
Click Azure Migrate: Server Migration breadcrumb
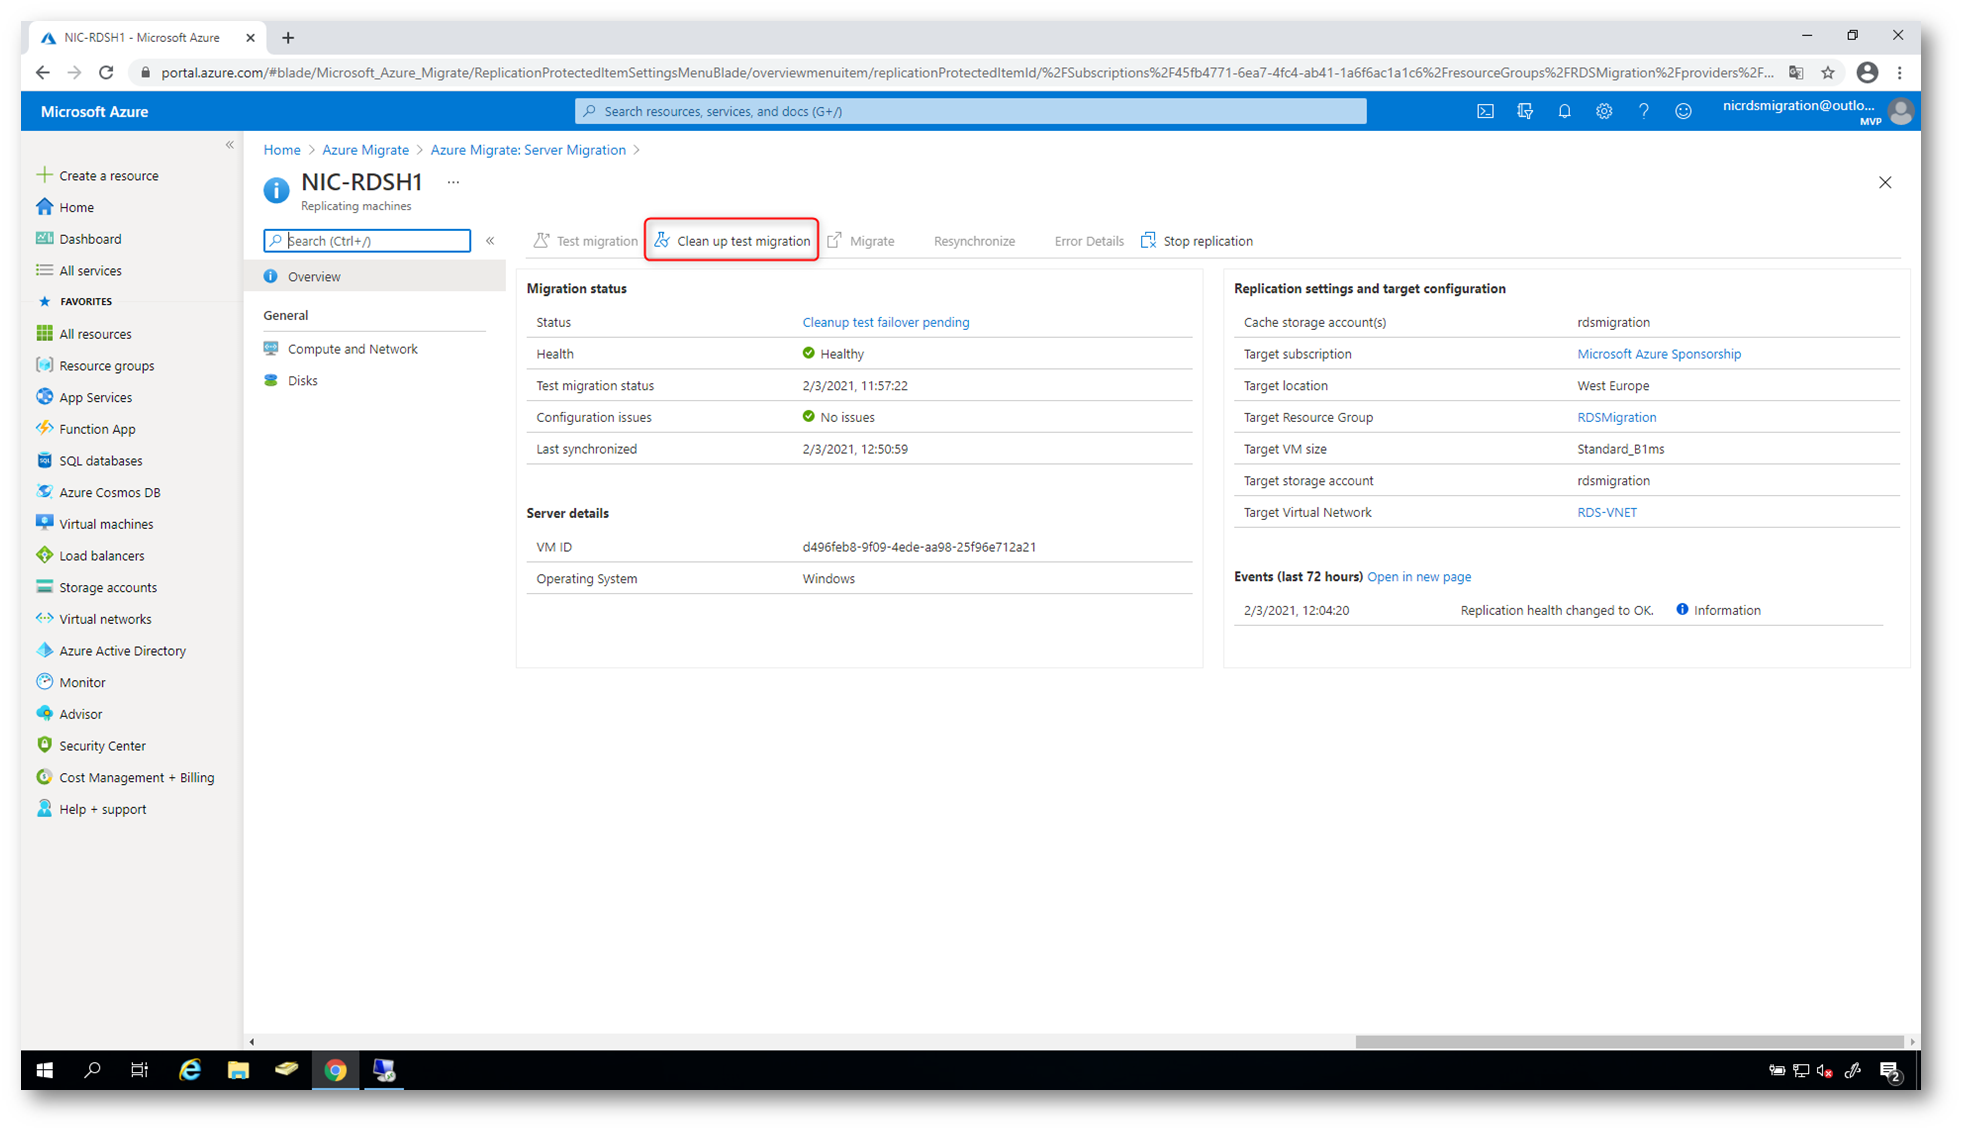528,150
